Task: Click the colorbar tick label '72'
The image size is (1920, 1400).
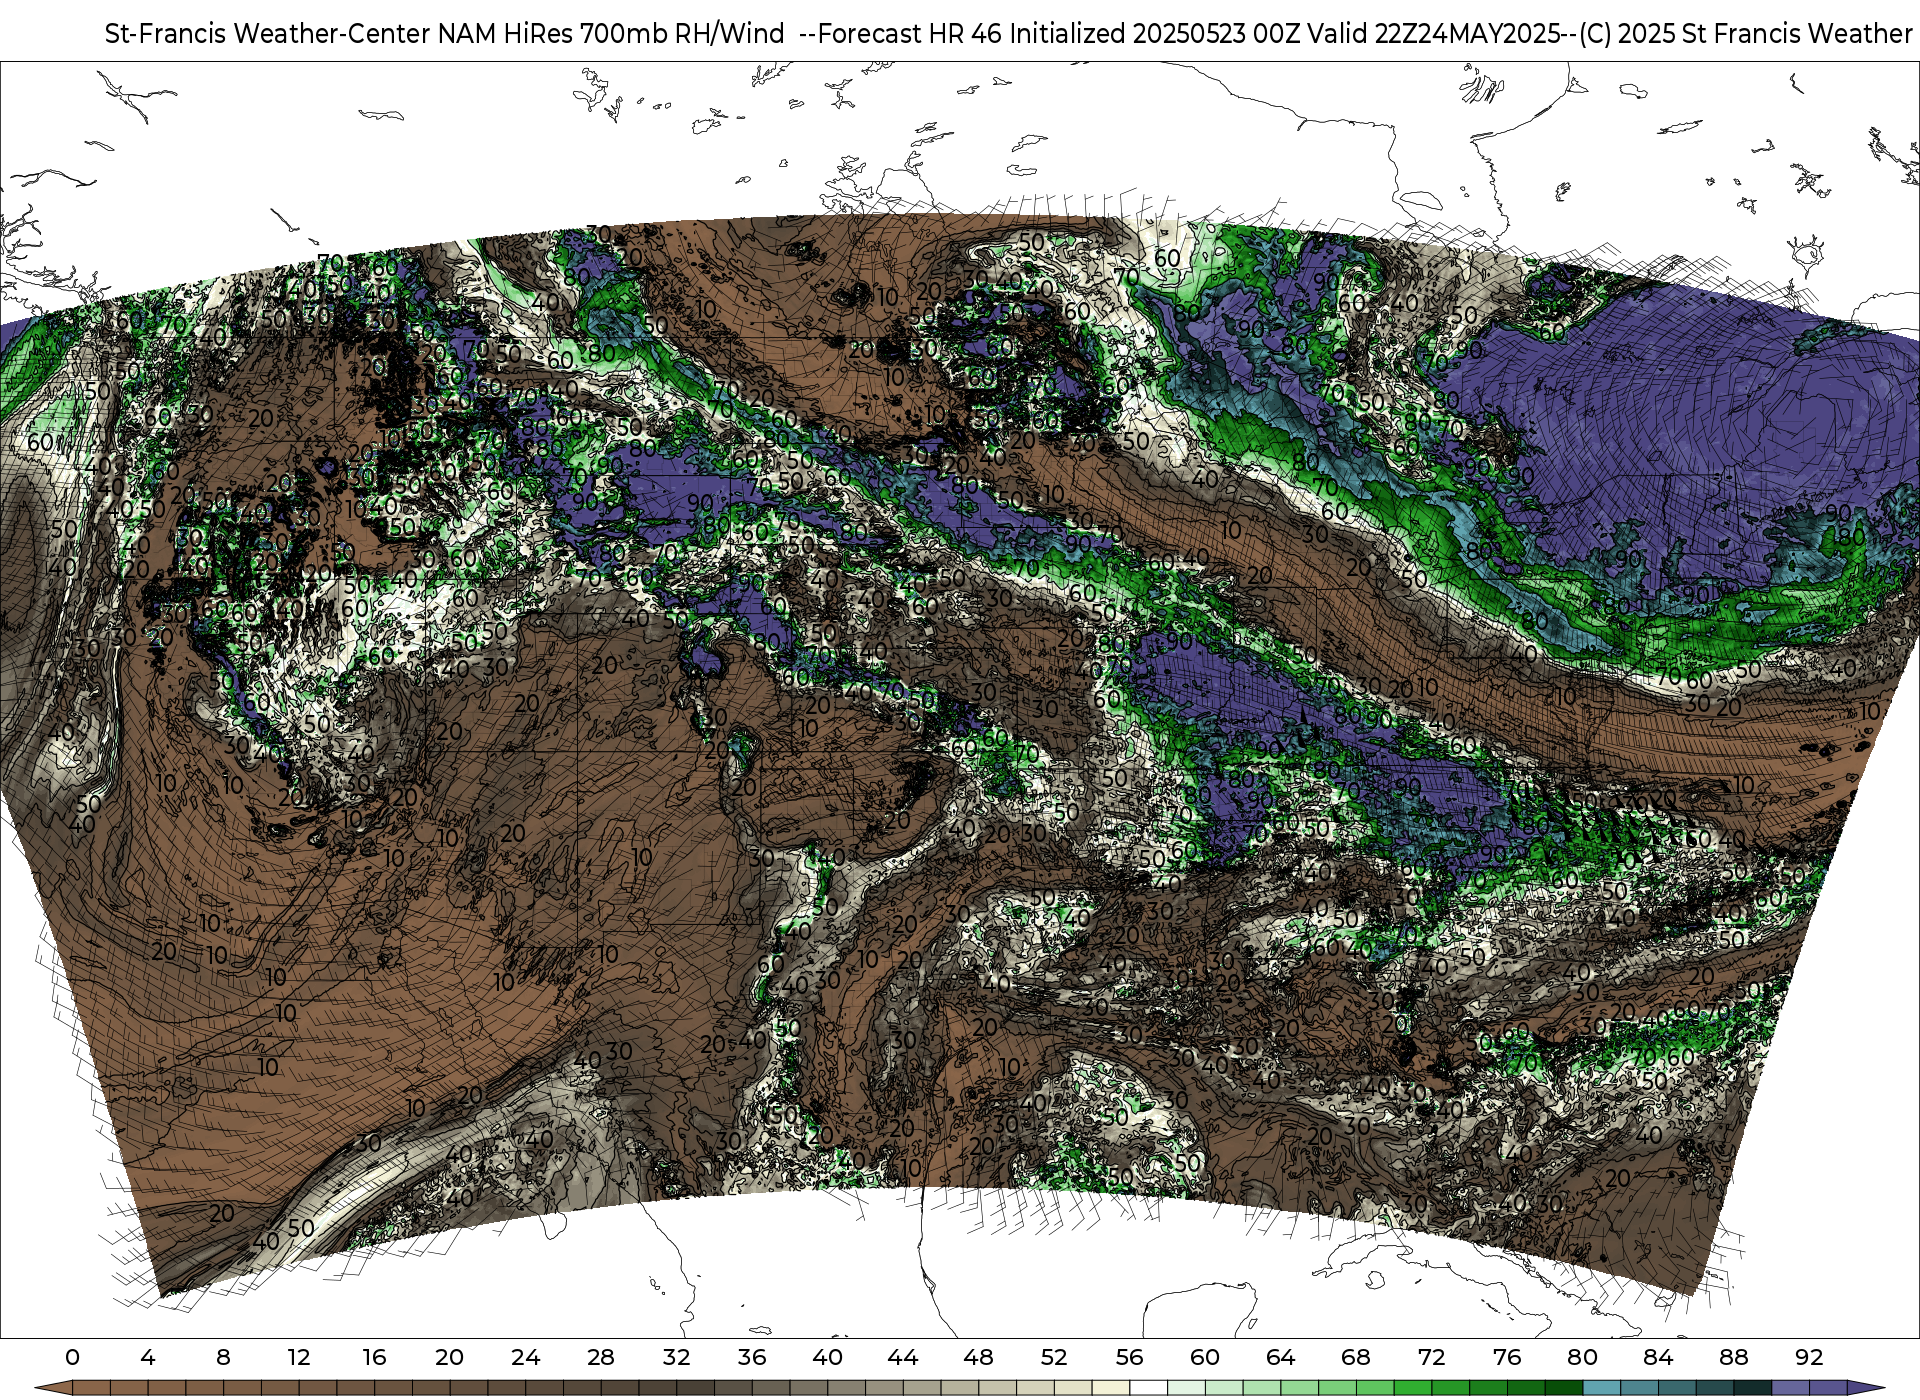Action: pyautogui.click(x=1431, y=1357)
